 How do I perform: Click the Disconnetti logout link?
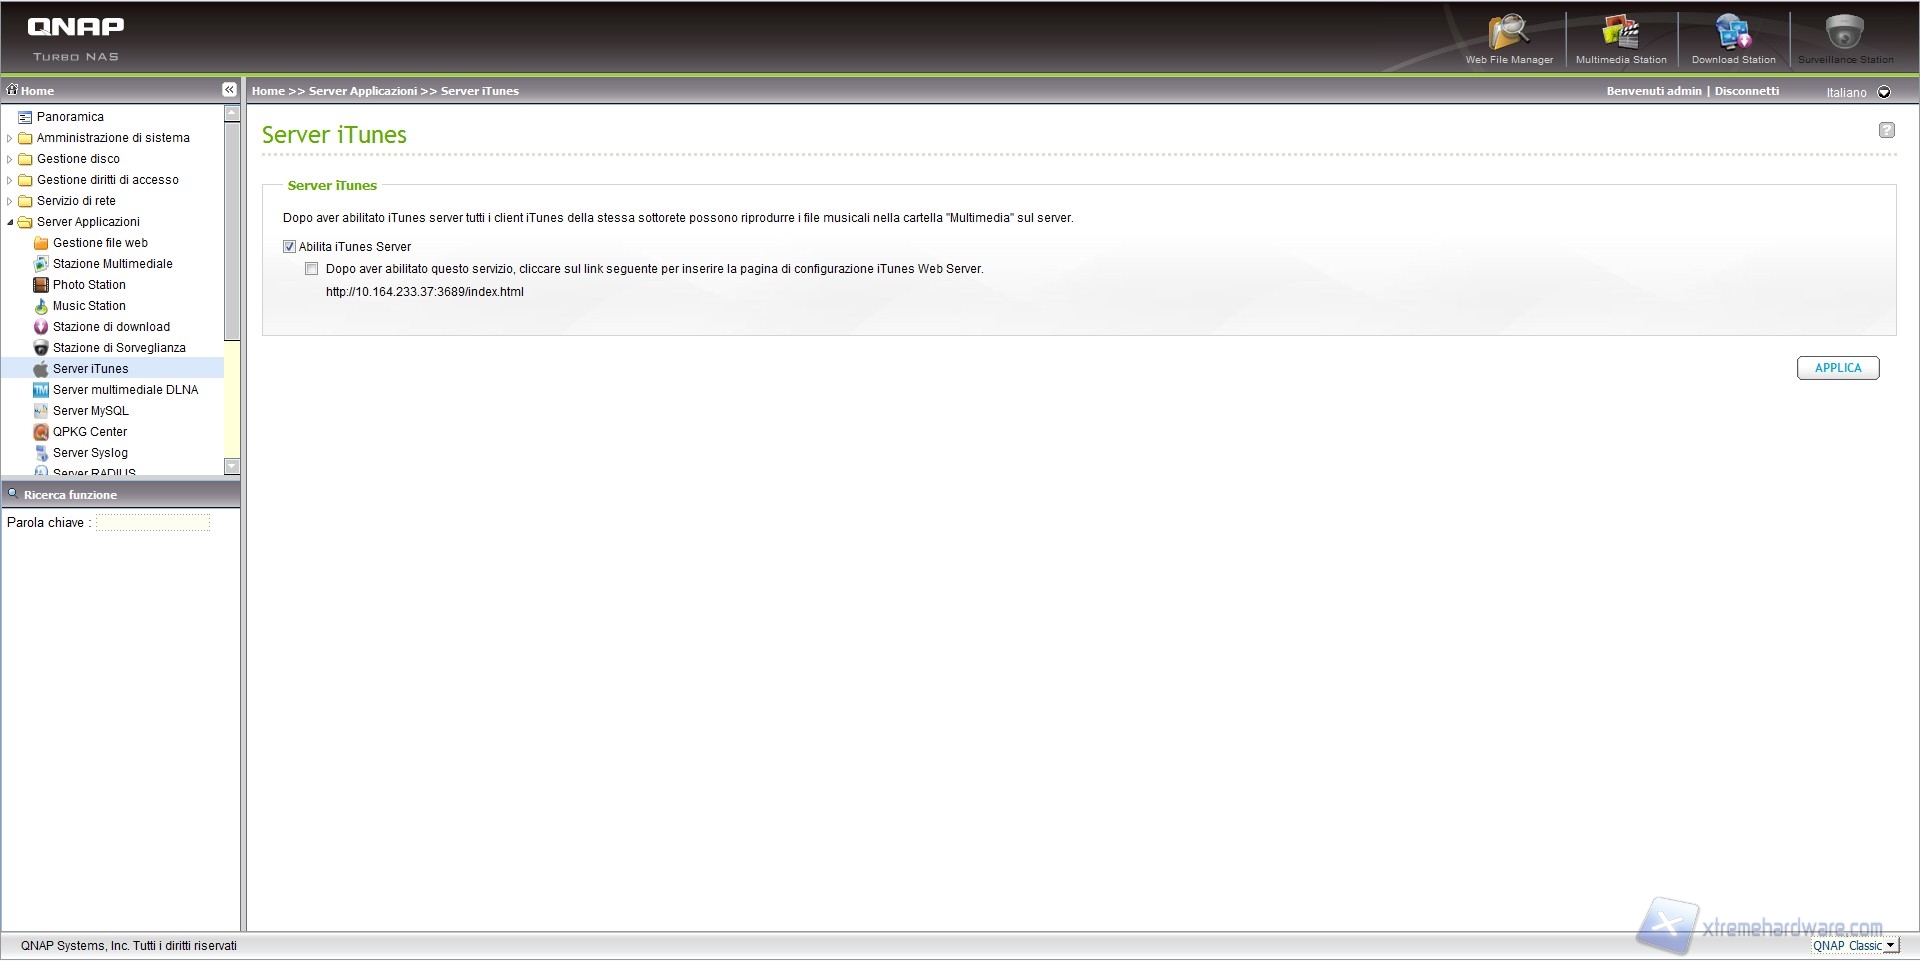pyautogui.click(x=1747, y=91)
